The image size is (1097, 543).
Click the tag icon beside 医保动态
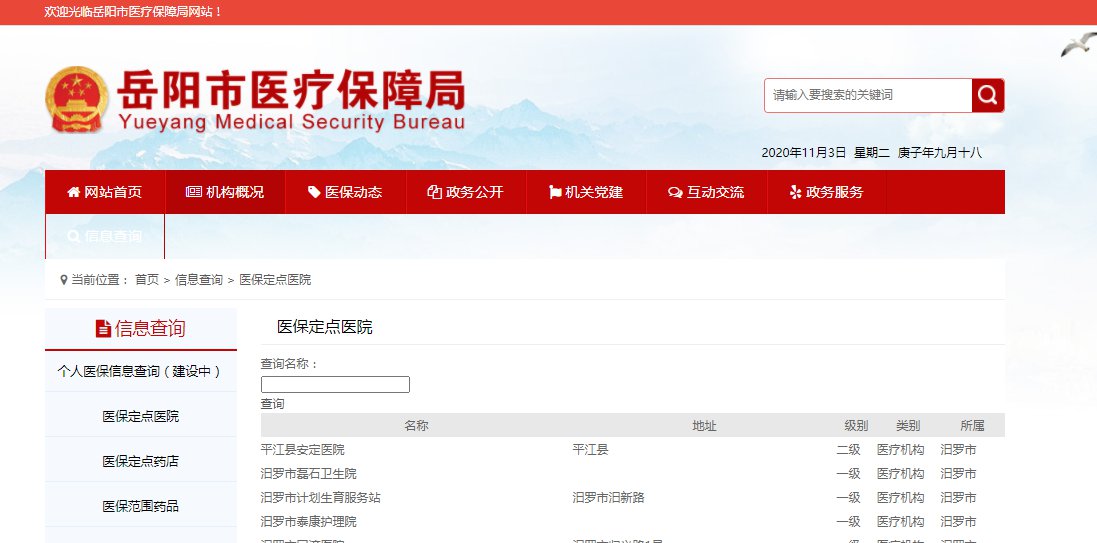click(314, 192)
